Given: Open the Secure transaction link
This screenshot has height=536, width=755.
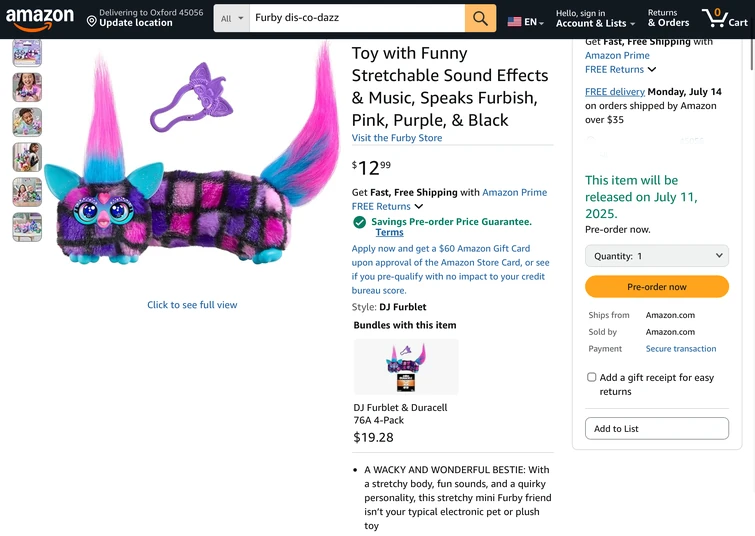Looking at the screenshot, I should tap(680, 349).
